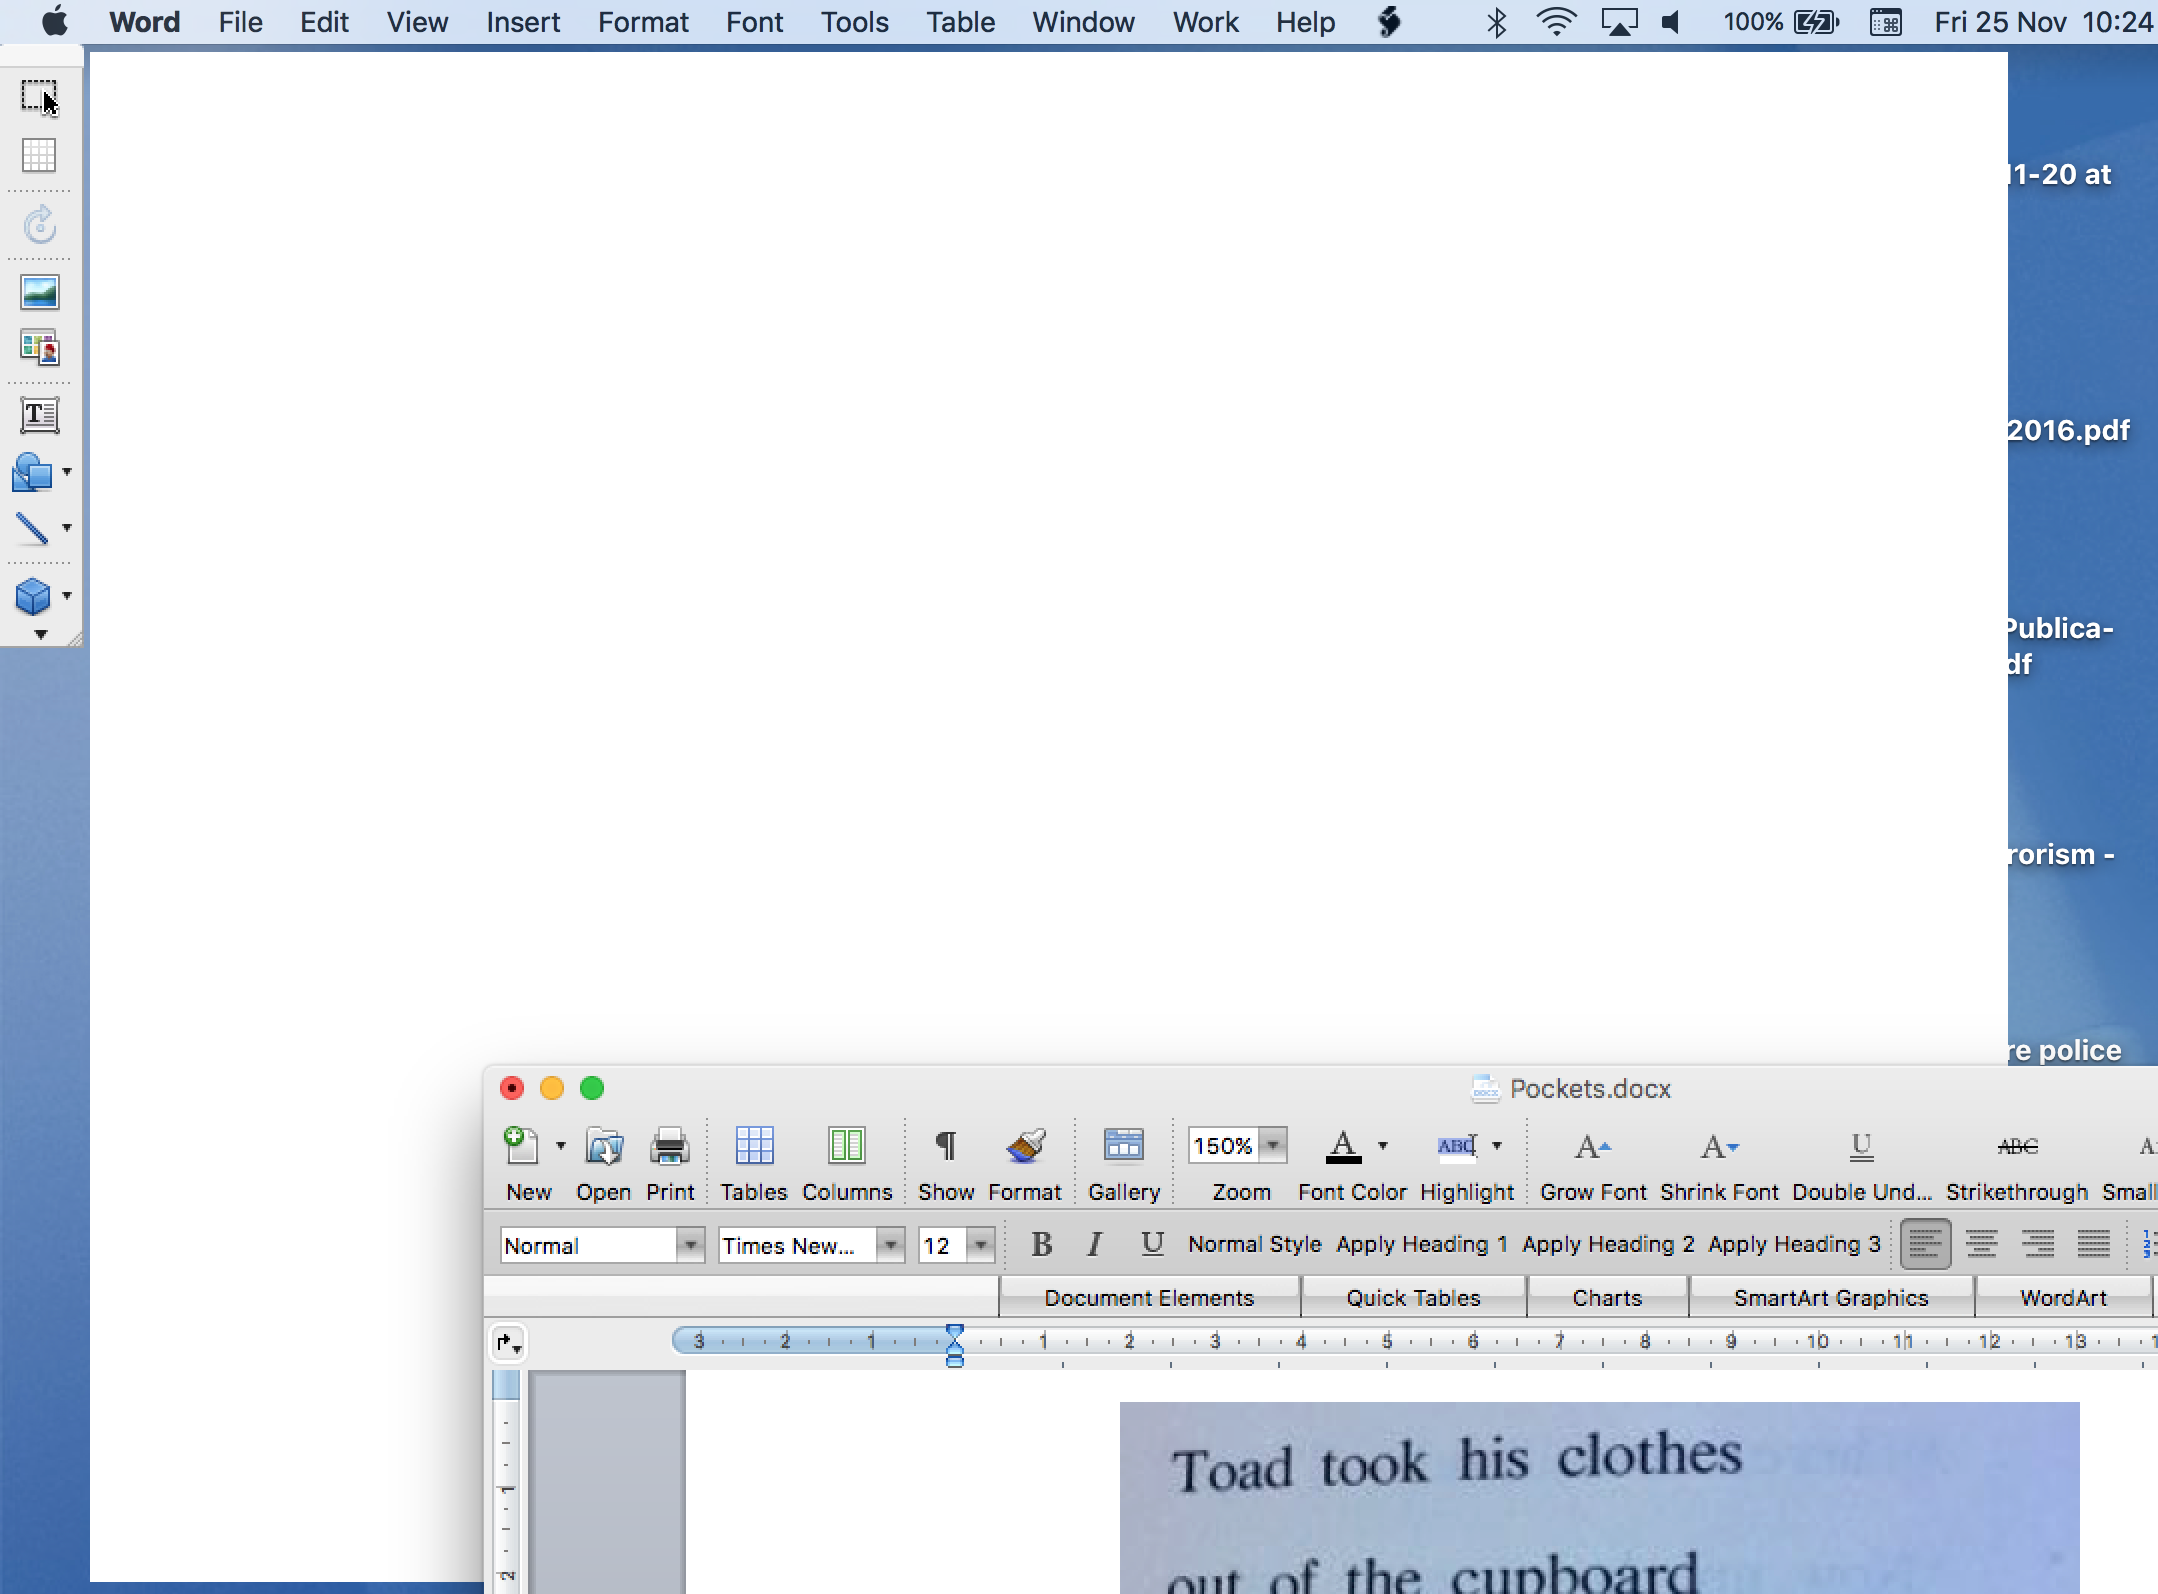Click the Insert Picture icon in left palette
The width and height of the screenshot is (2158, 1594).
(40, 292)
